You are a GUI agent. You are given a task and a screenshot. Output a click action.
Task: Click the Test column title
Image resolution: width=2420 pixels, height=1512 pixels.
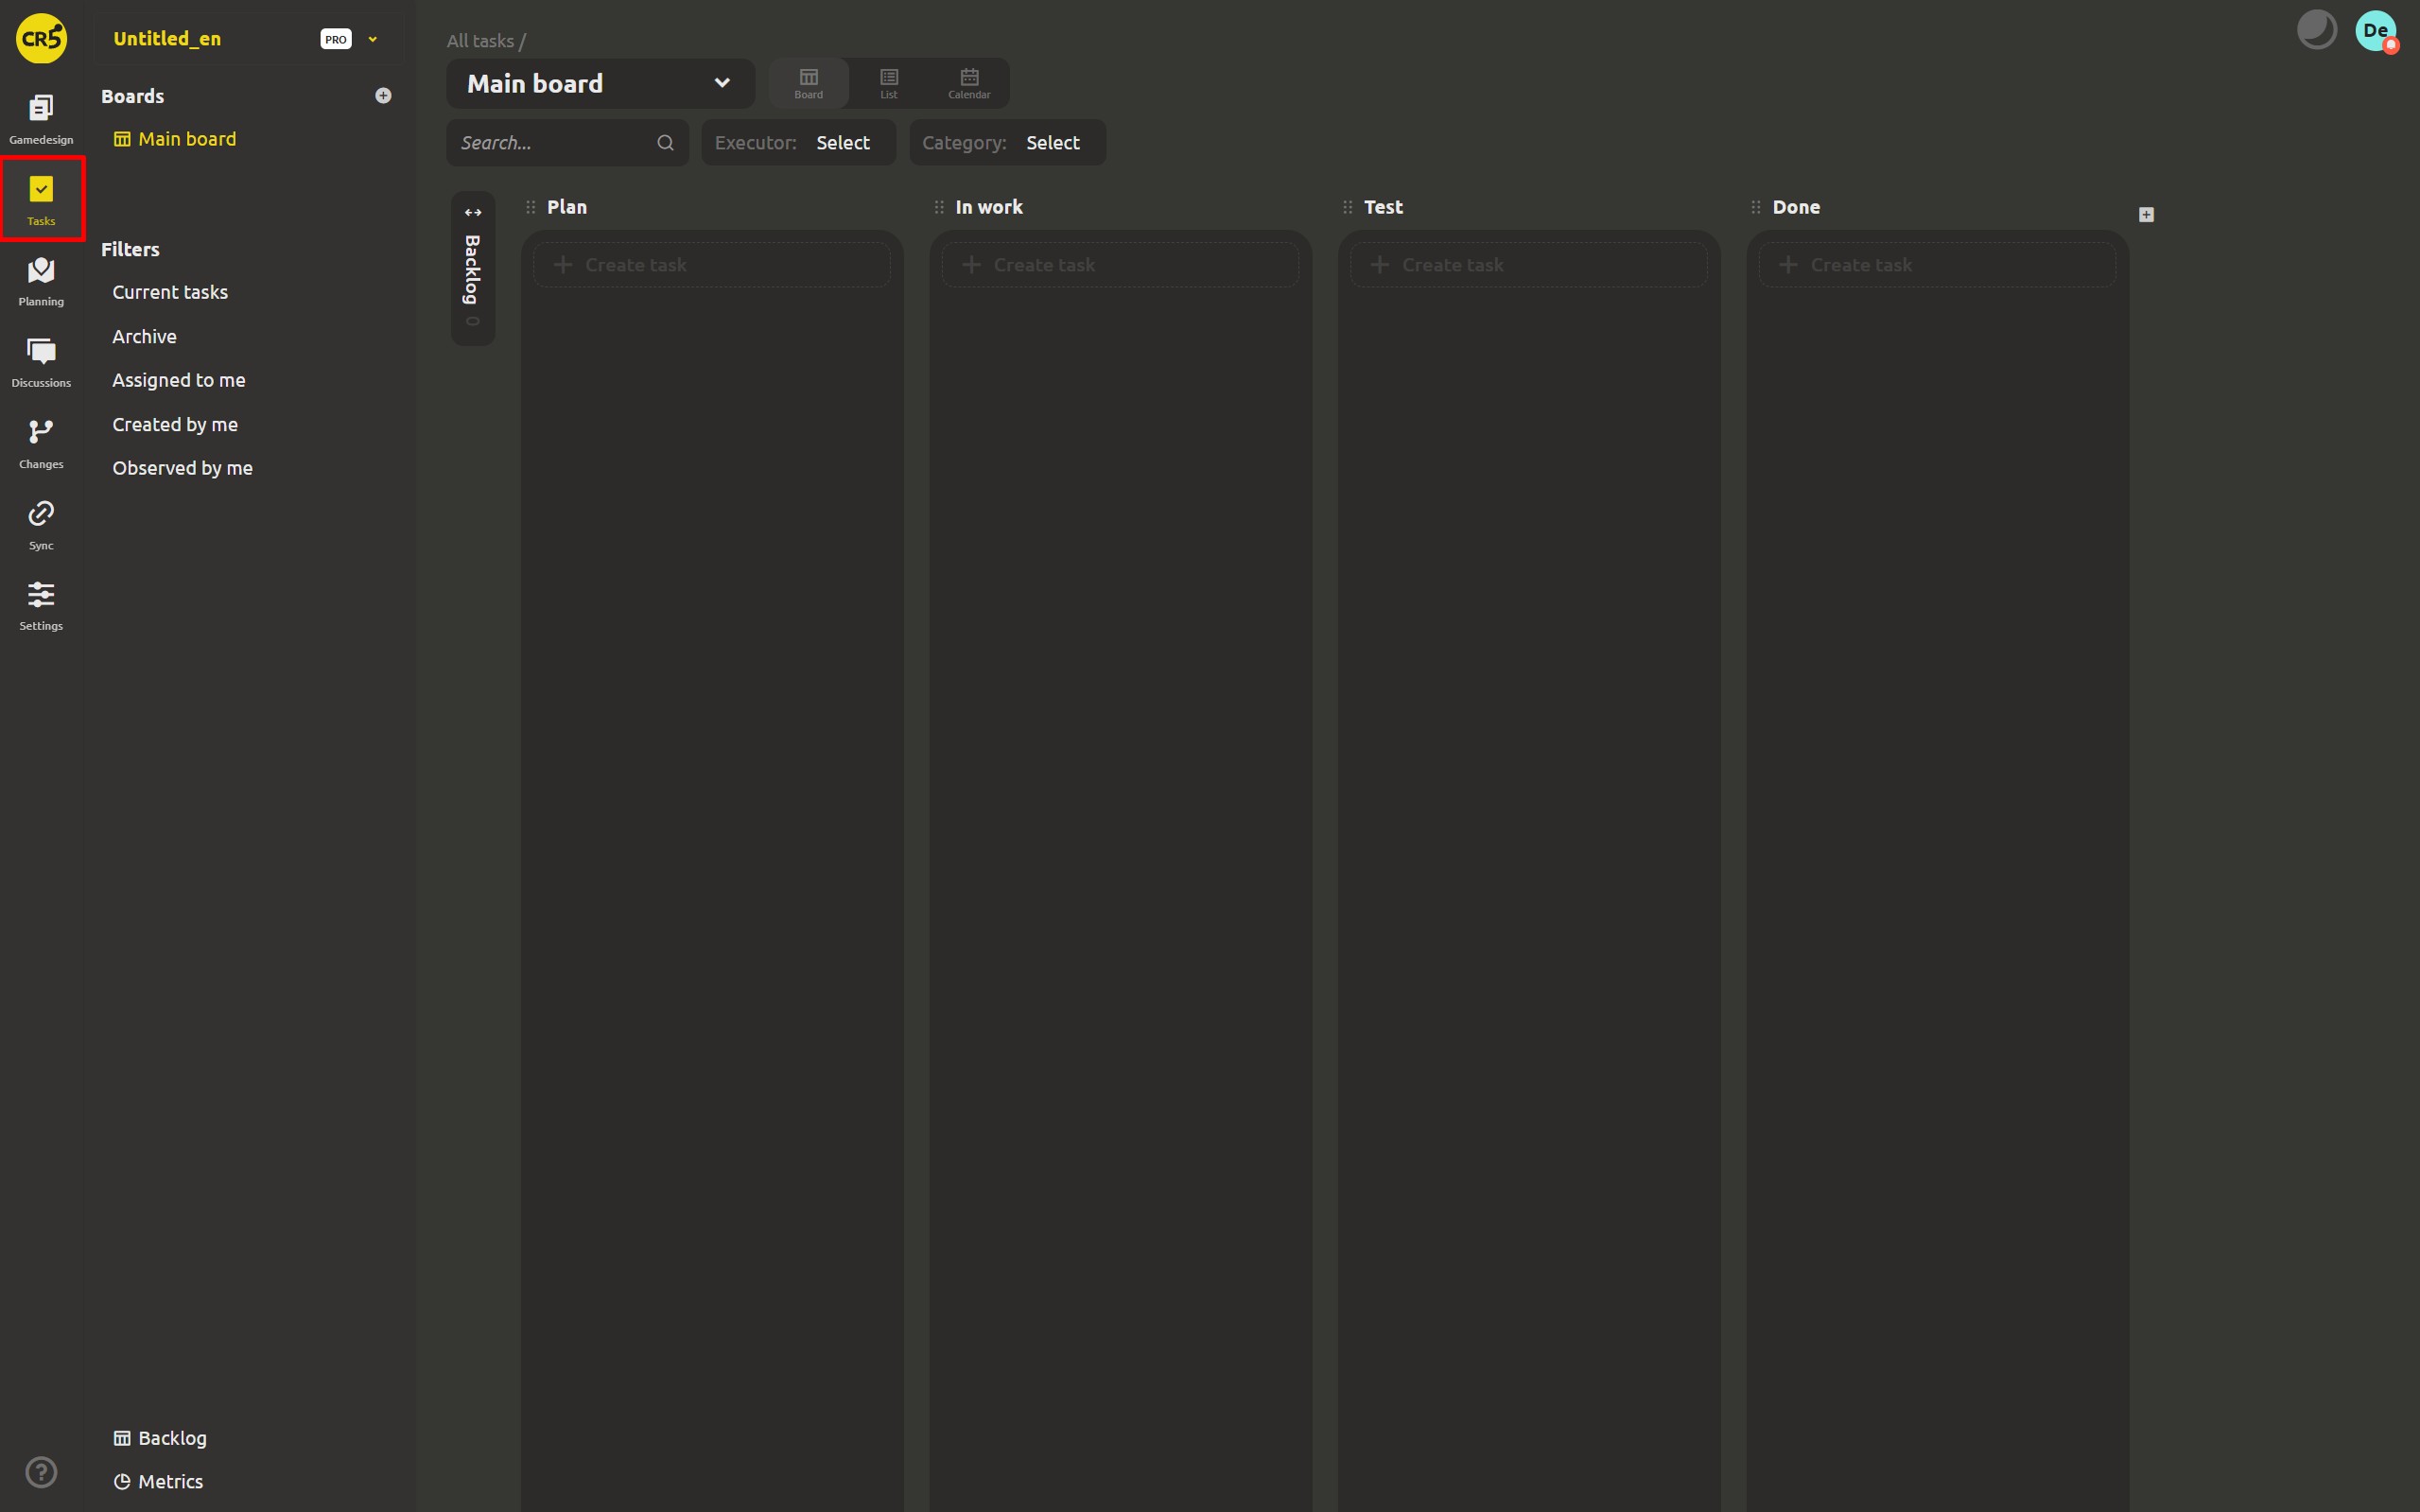(1383, 207)
